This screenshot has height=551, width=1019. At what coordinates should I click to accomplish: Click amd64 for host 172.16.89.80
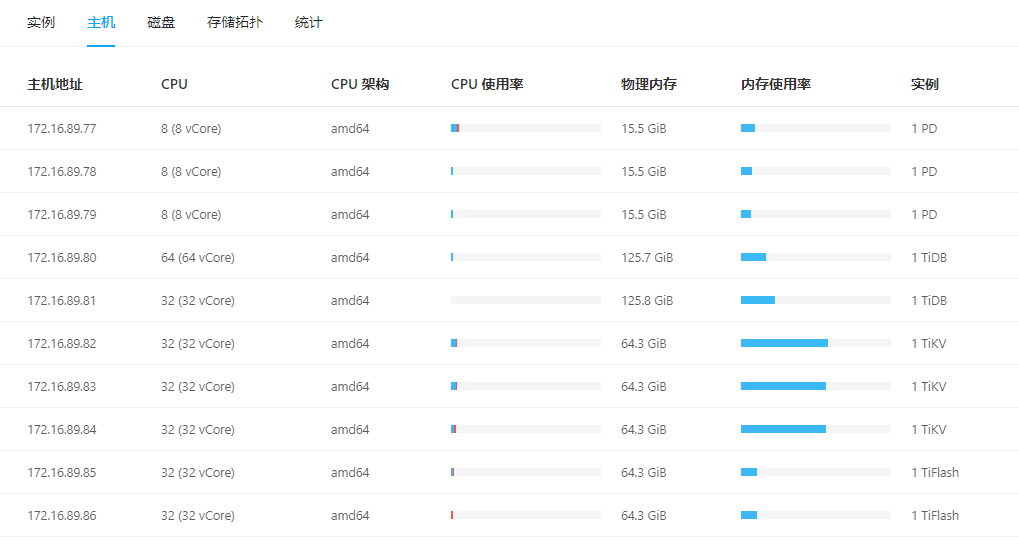[350, 257]
